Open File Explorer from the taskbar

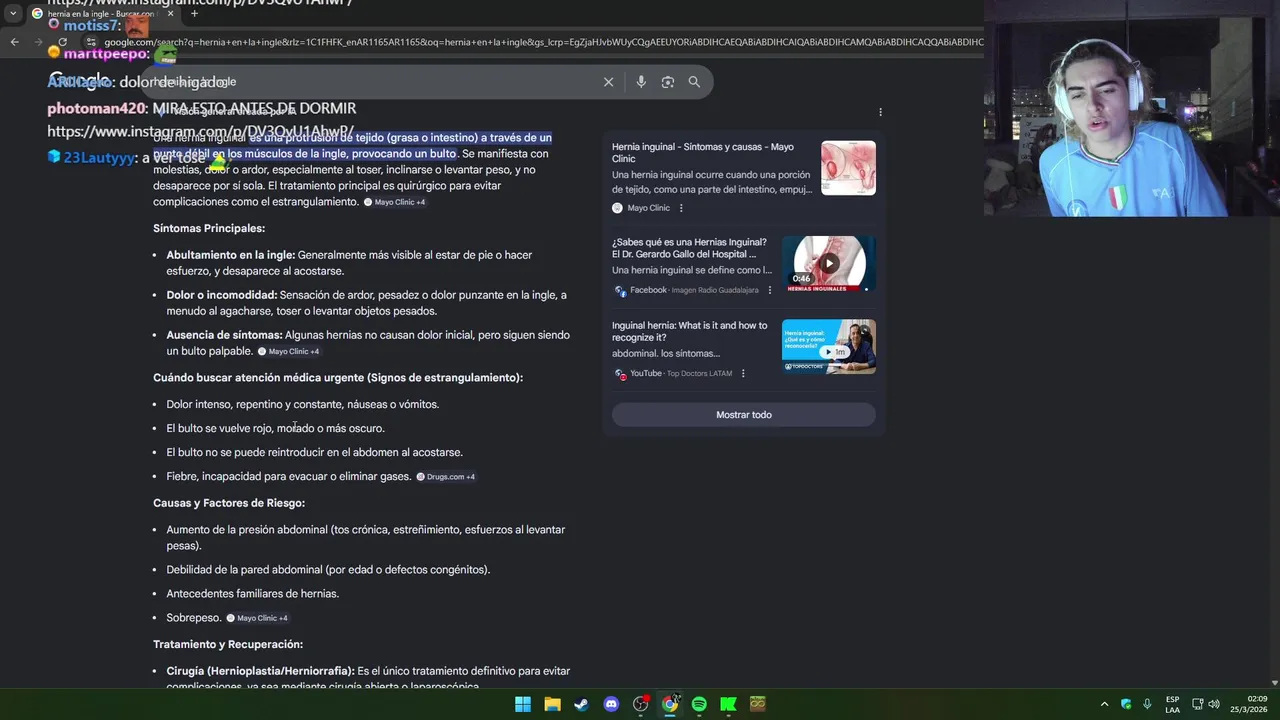coord(552,704)
